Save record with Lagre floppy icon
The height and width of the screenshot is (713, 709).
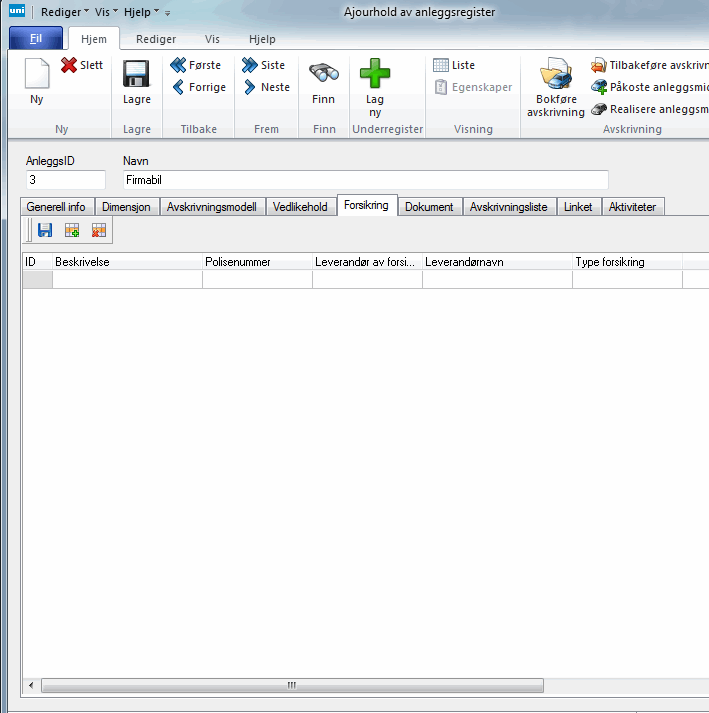tap(136, 78)
